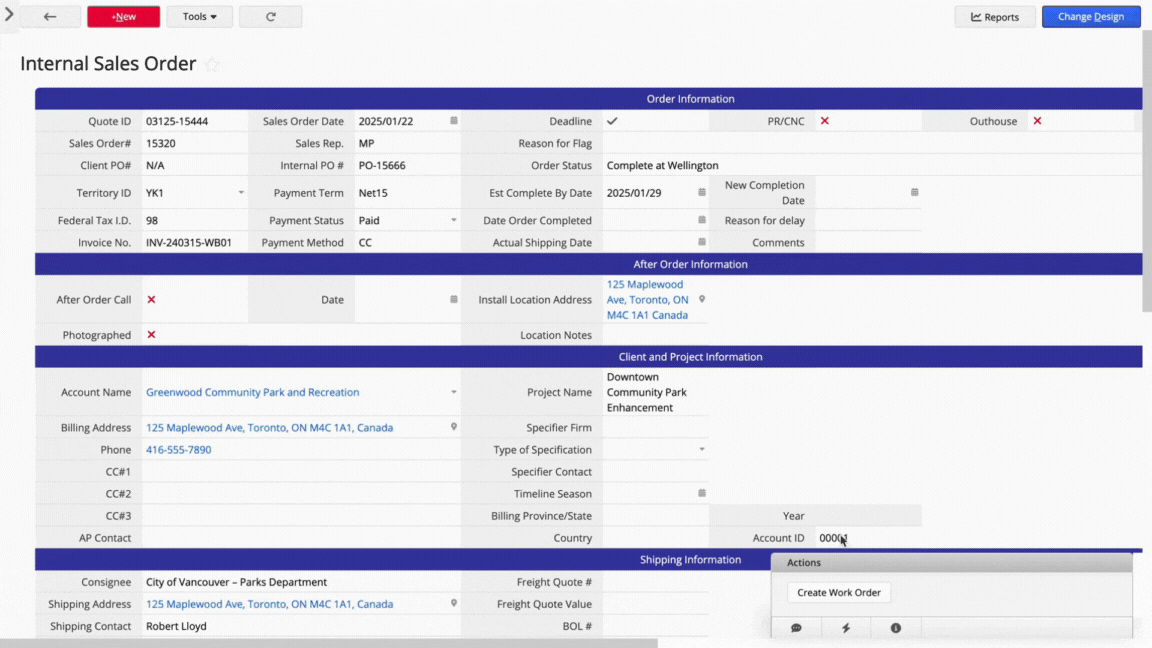The image size is (1152, 648).
Task: Open comments icon in Actions panel
Action: click(x=796, y=628)
